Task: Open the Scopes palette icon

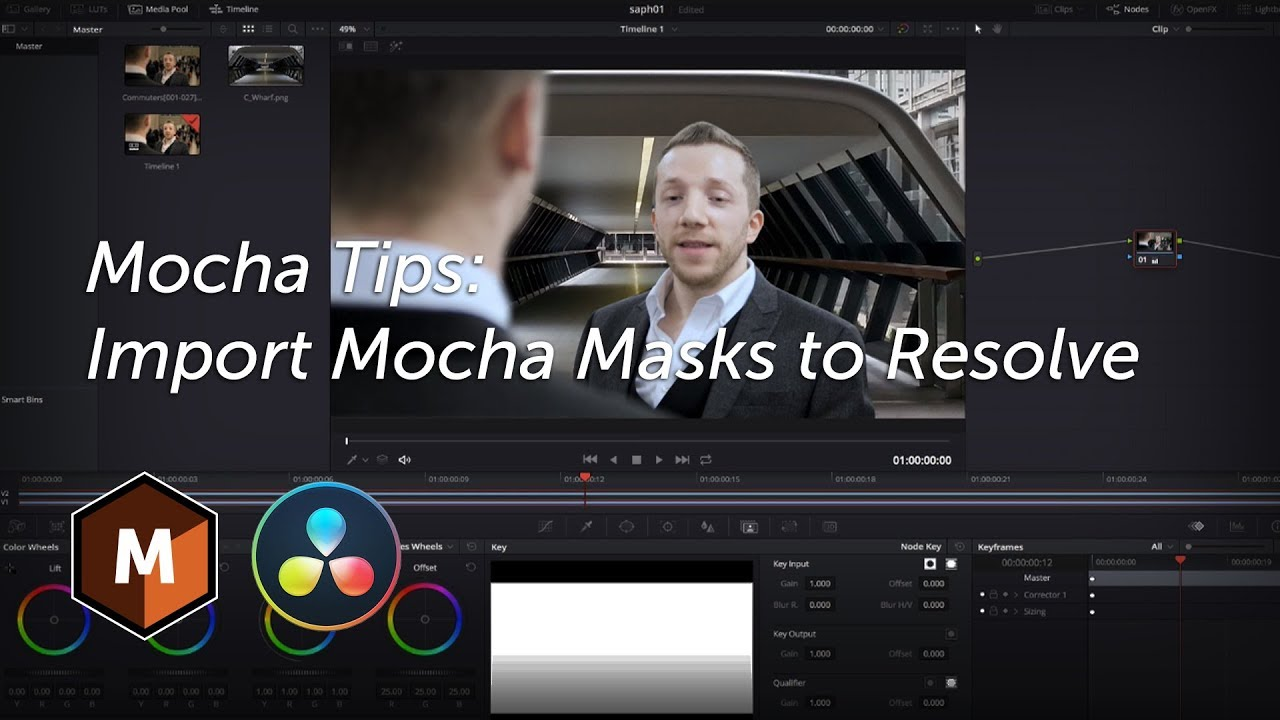Action: point(1237,526)
